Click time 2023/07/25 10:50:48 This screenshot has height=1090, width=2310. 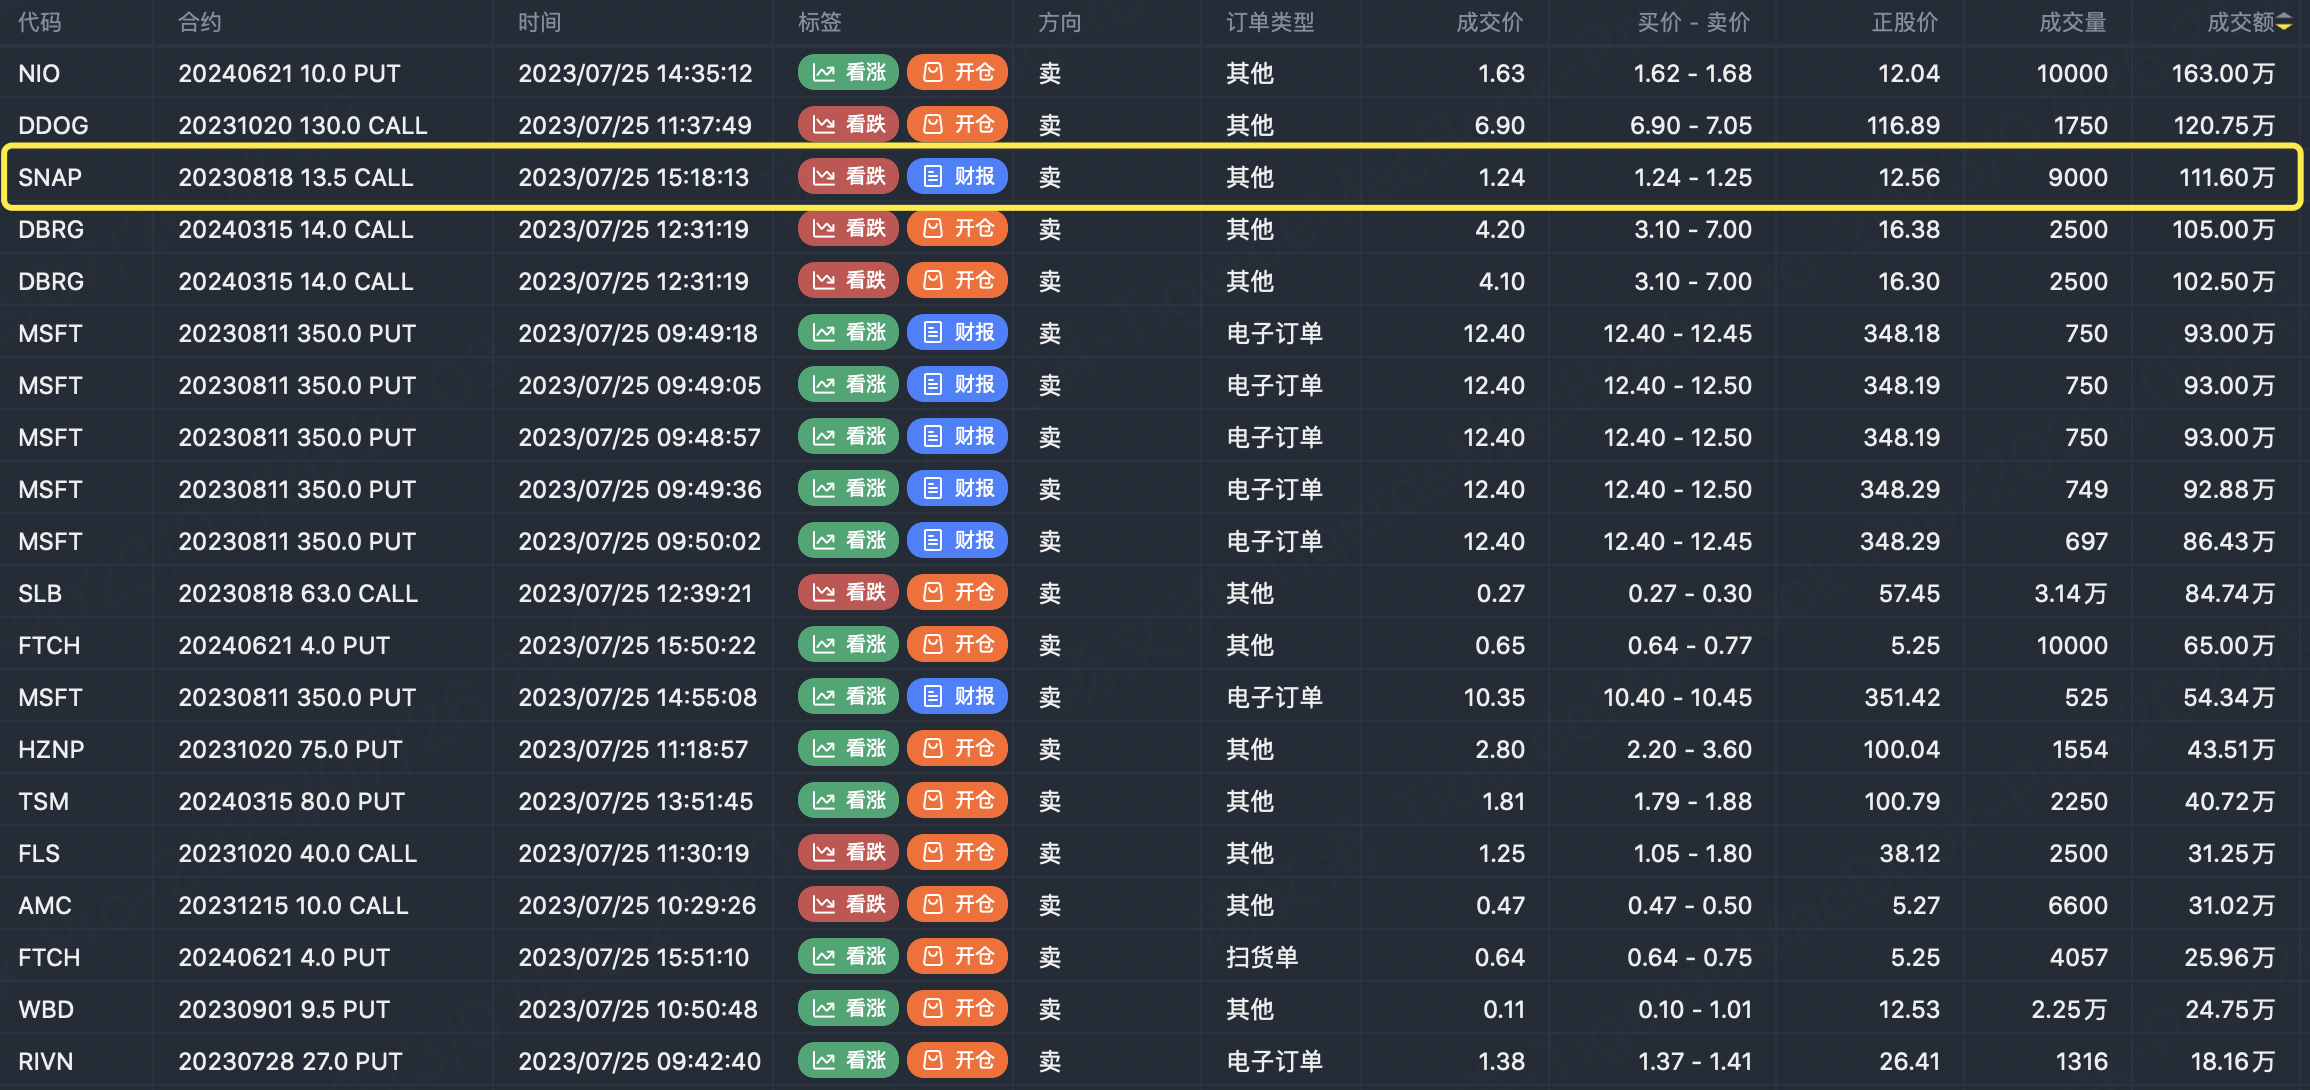coord(638,1009)
